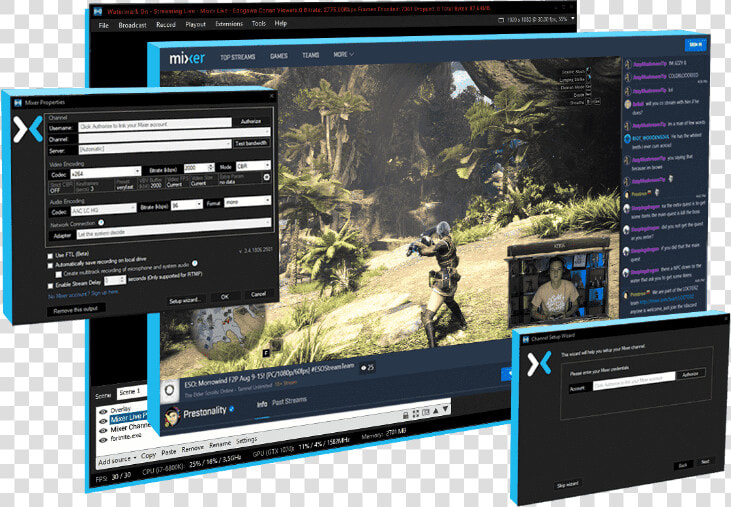Click the large Mixer X logo in Mixer Properties

coord(28,129)
